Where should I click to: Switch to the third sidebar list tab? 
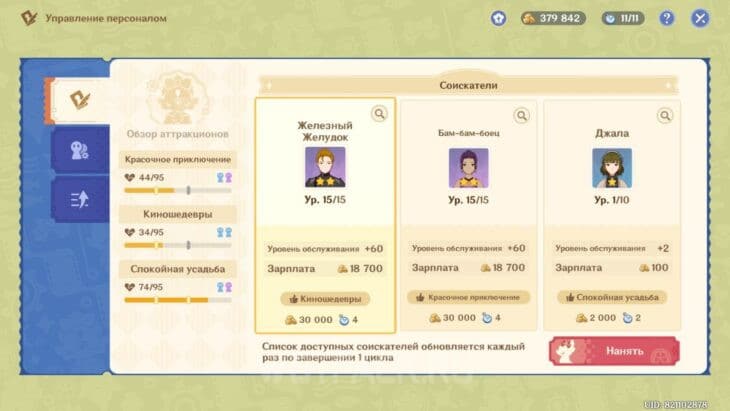coord(78,199)
